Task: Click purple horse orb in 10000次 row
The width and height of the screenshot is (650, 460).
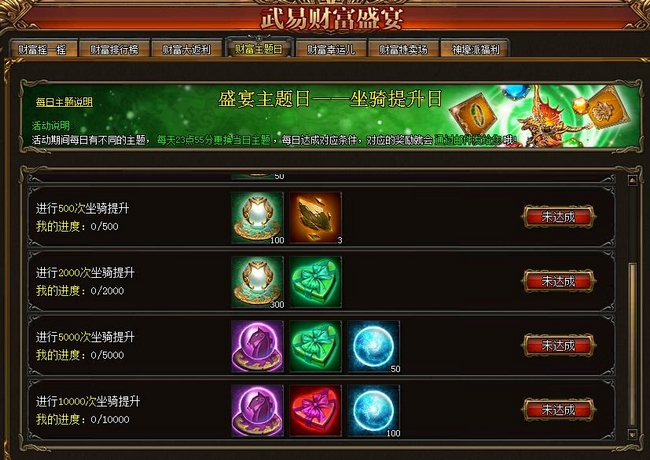Action: click(257, 410)
